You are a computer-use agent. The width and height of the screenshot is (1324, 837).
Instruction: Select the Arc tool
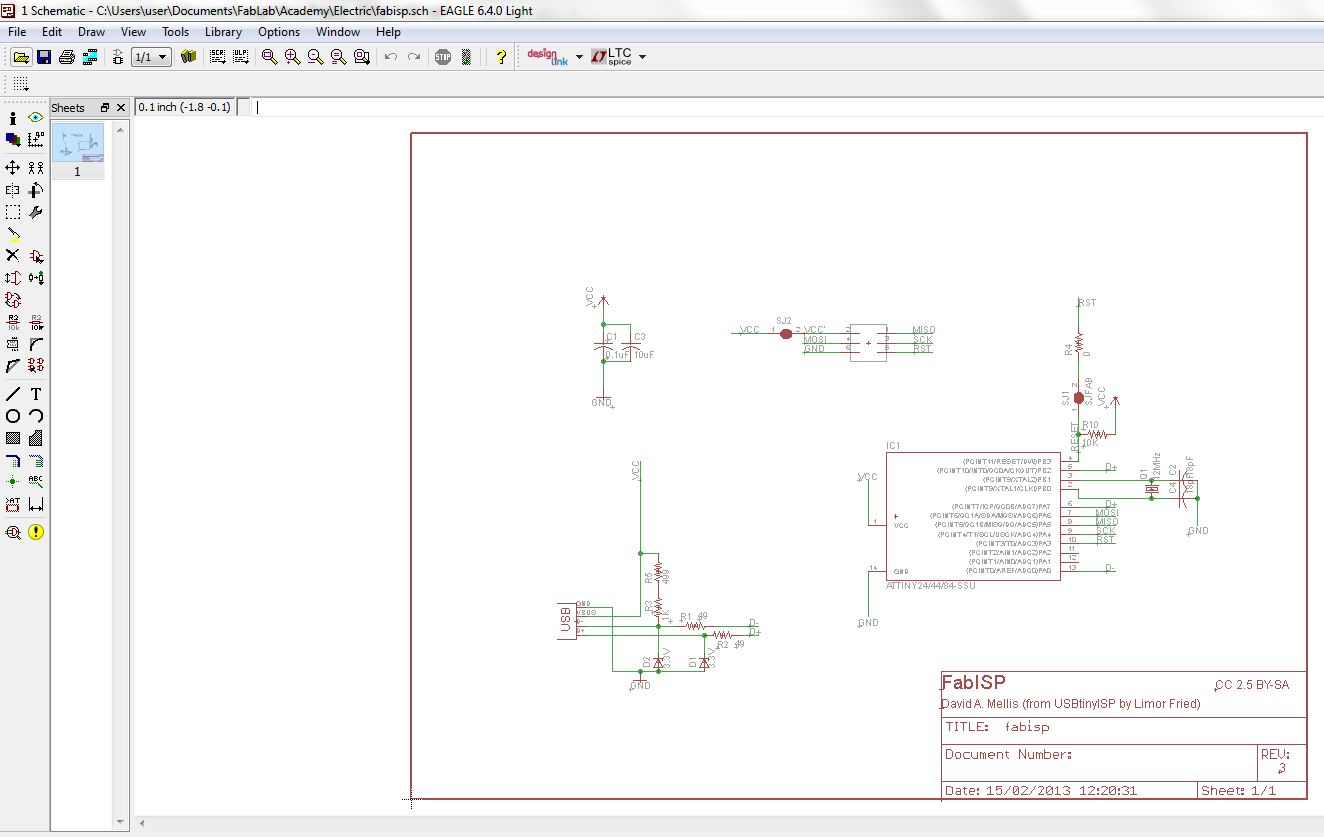[36, 416]
